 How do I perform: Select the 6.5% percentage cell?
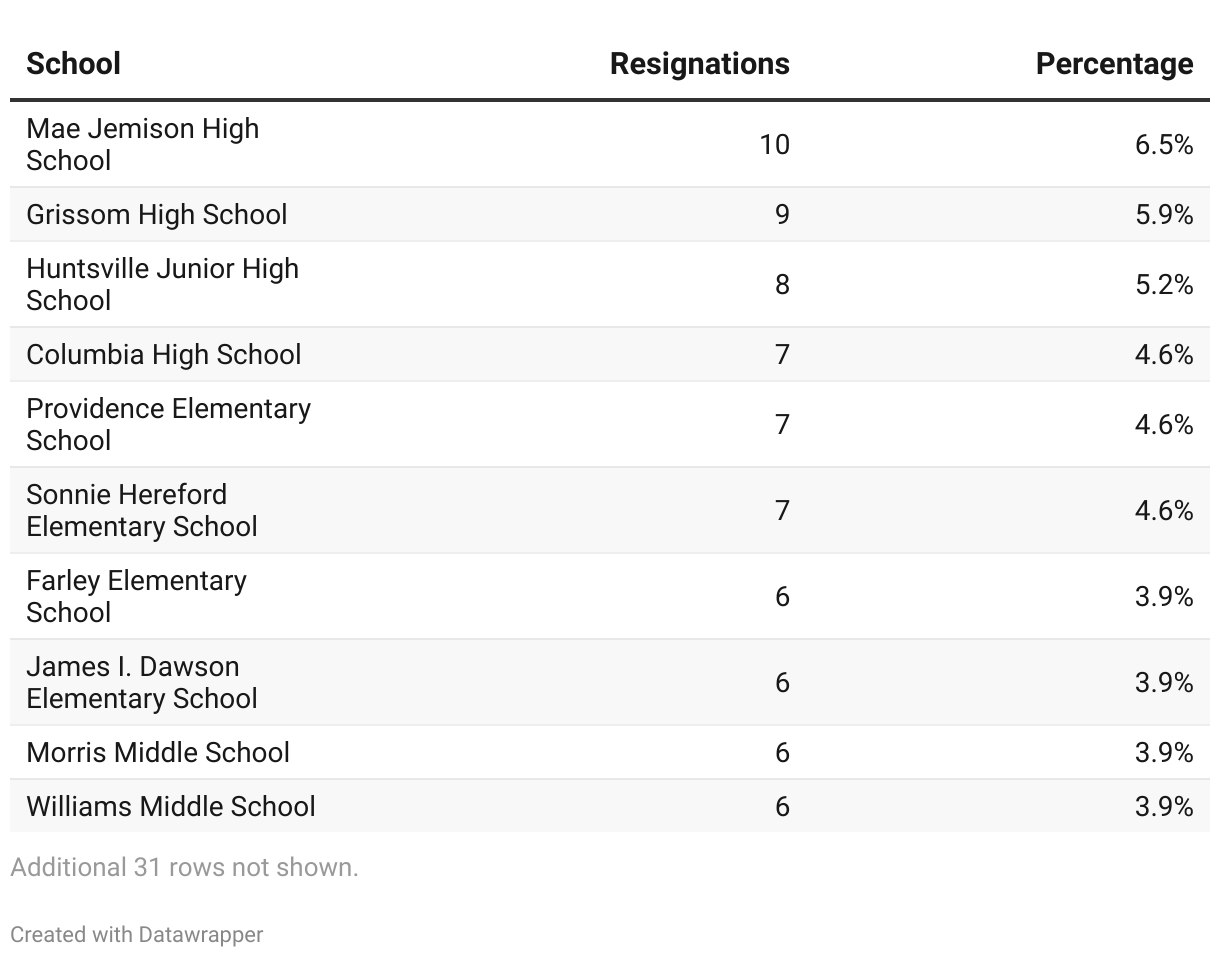1164,144
